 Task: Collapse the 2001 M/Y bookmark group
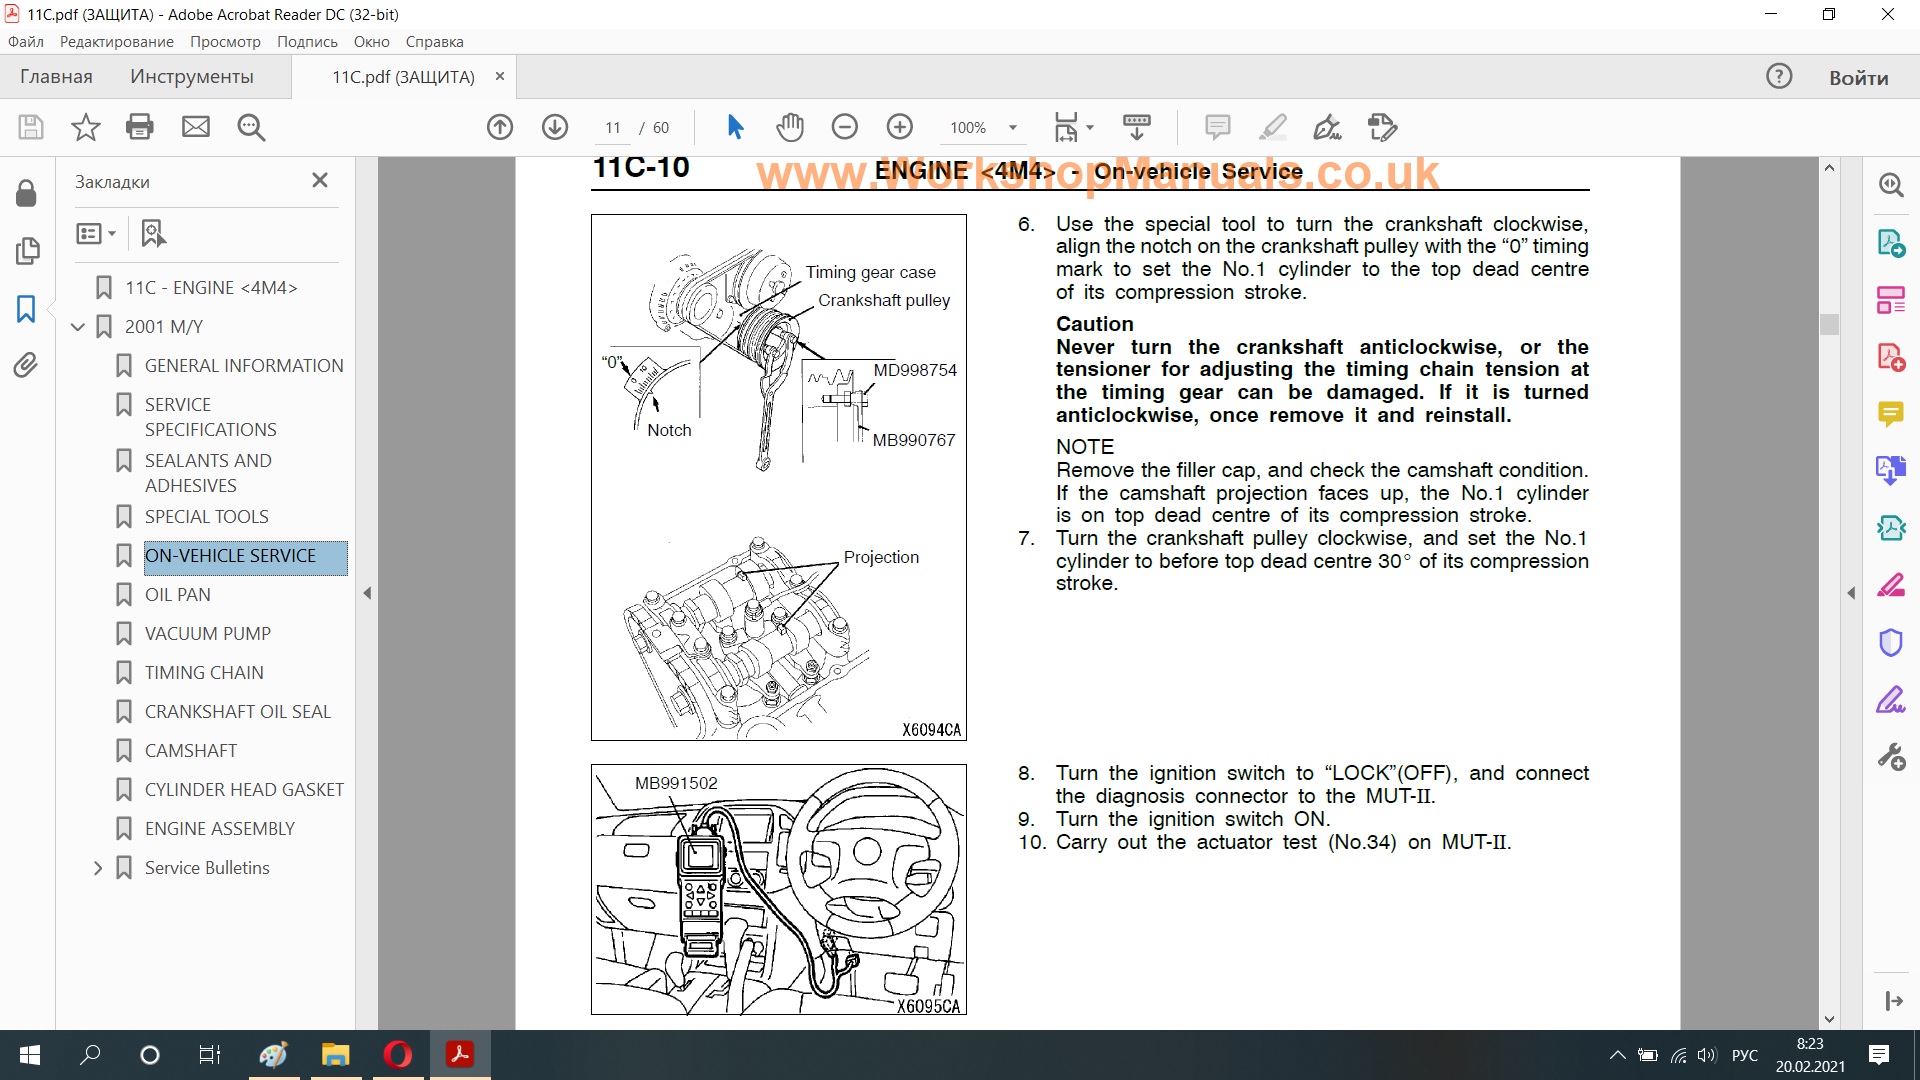(x=78, y=327)
